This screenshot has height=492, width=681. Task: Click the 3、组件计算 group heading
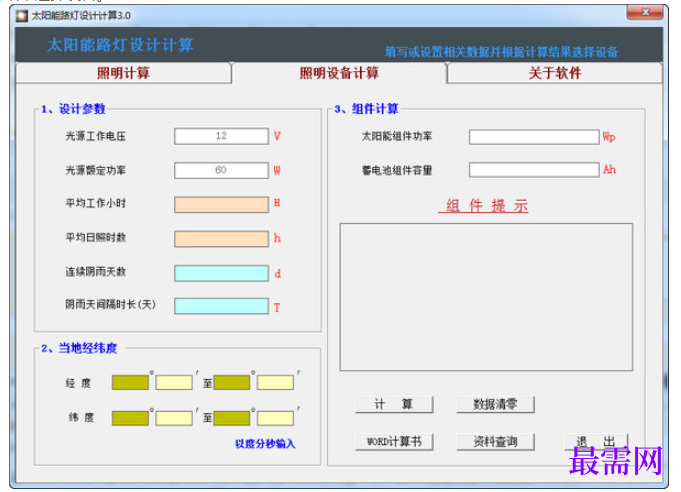tap(366, 109)
